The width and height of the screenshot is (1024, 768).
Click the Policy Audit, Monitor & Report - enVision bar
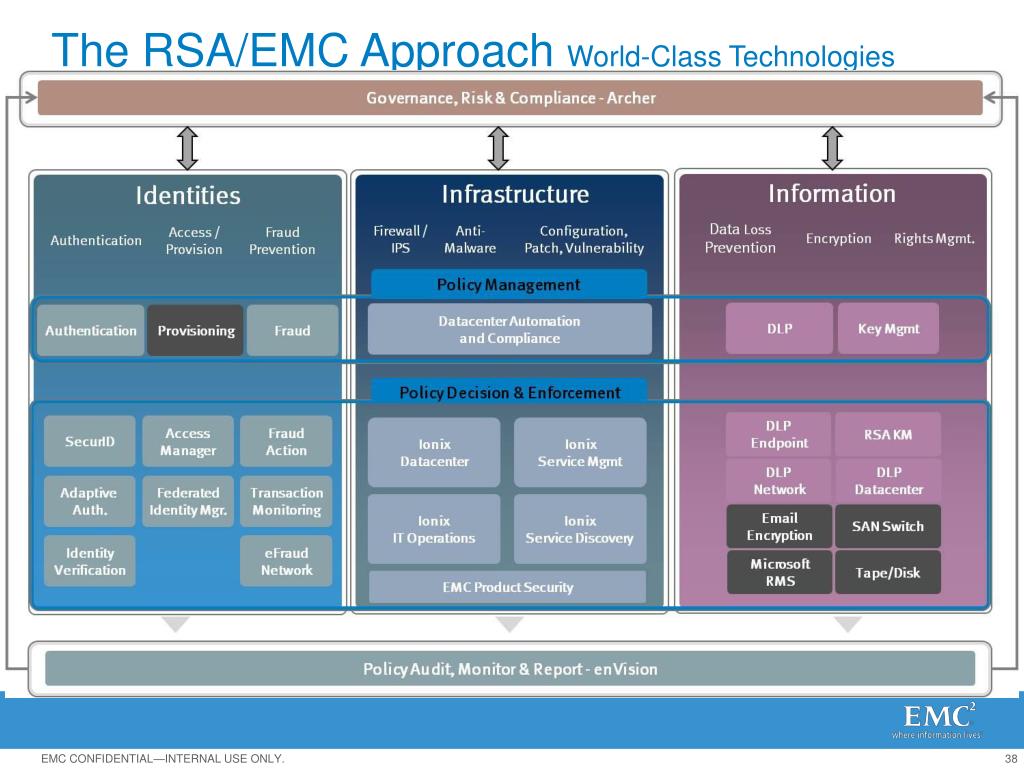pos(510,669)
